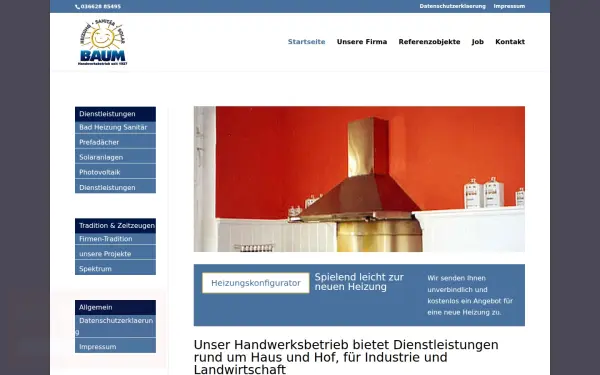Call phone number 036628 85495
Image resolution: width=600 pixels, height=375 pixels.
tap(101, 7)
